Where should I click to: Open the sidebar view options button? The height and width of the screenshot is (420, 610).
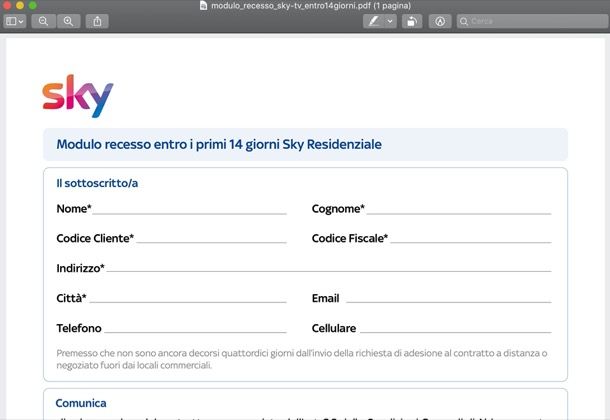click(15, 21)
